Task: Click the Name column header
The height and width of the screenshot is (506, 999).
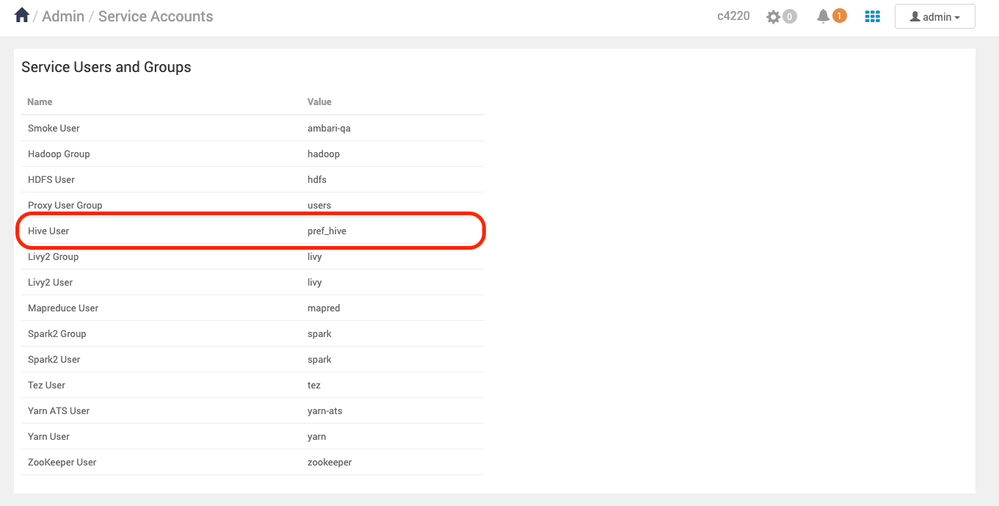Action: coord(40,102)
